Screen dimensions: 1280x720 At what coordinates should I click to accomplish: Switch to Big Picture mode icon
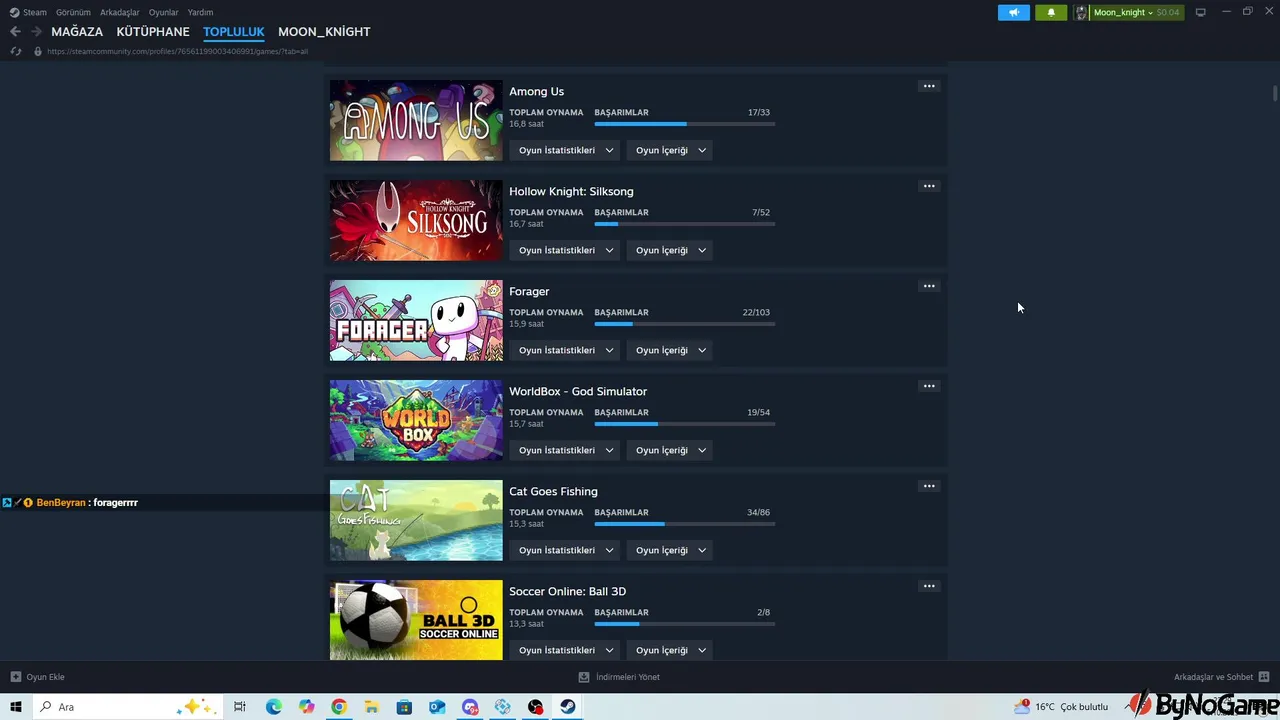(x=1201, y=12)
